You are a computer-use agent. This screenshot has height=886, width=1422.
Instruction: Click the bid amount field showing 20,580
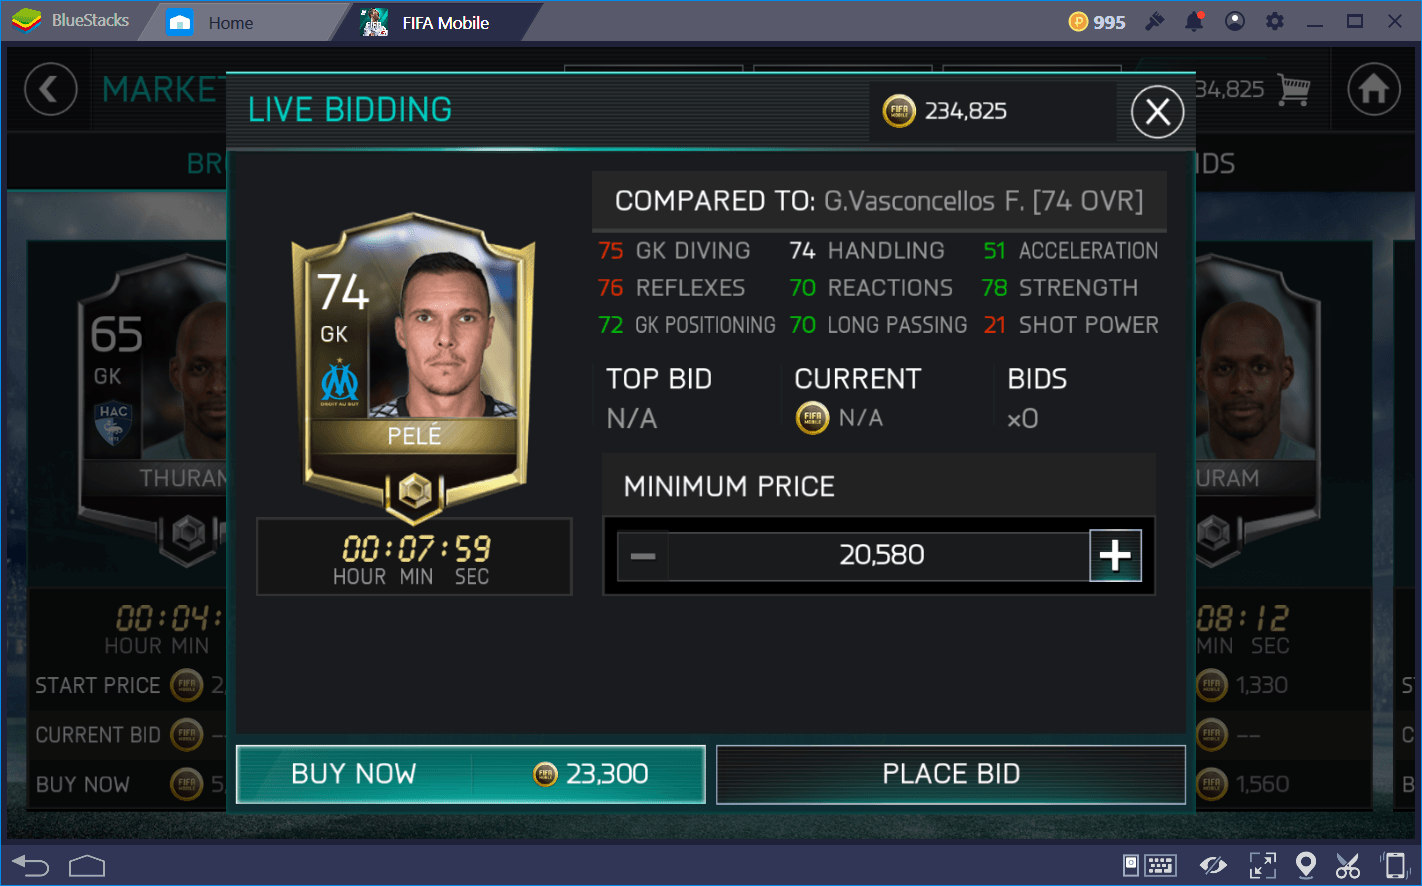point(880,556)
